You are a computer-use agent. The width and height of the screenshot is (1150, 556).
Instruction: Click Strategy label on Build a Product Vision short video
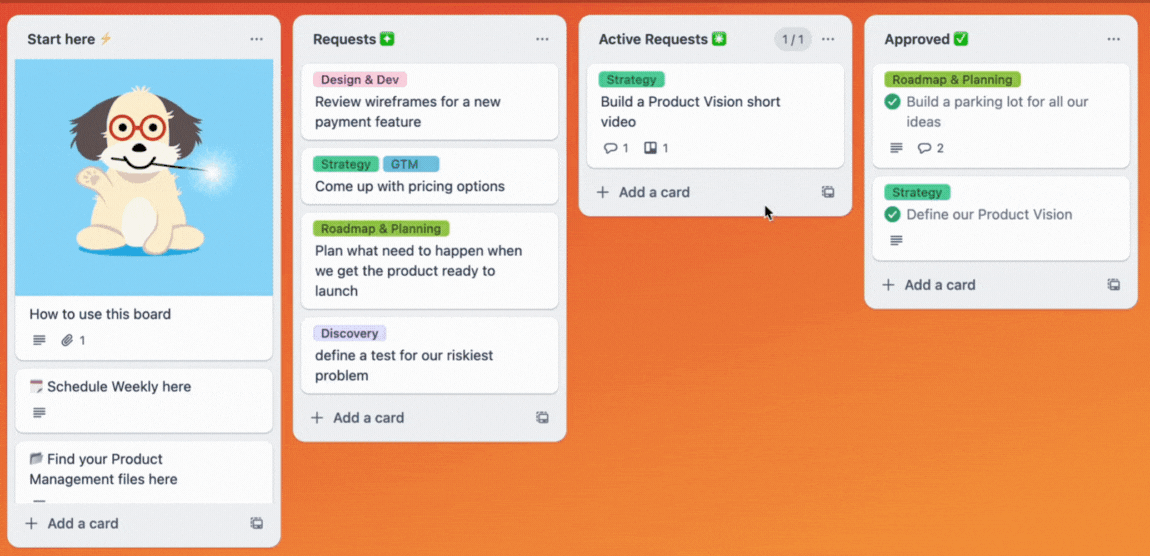click(x=631, y=80)
